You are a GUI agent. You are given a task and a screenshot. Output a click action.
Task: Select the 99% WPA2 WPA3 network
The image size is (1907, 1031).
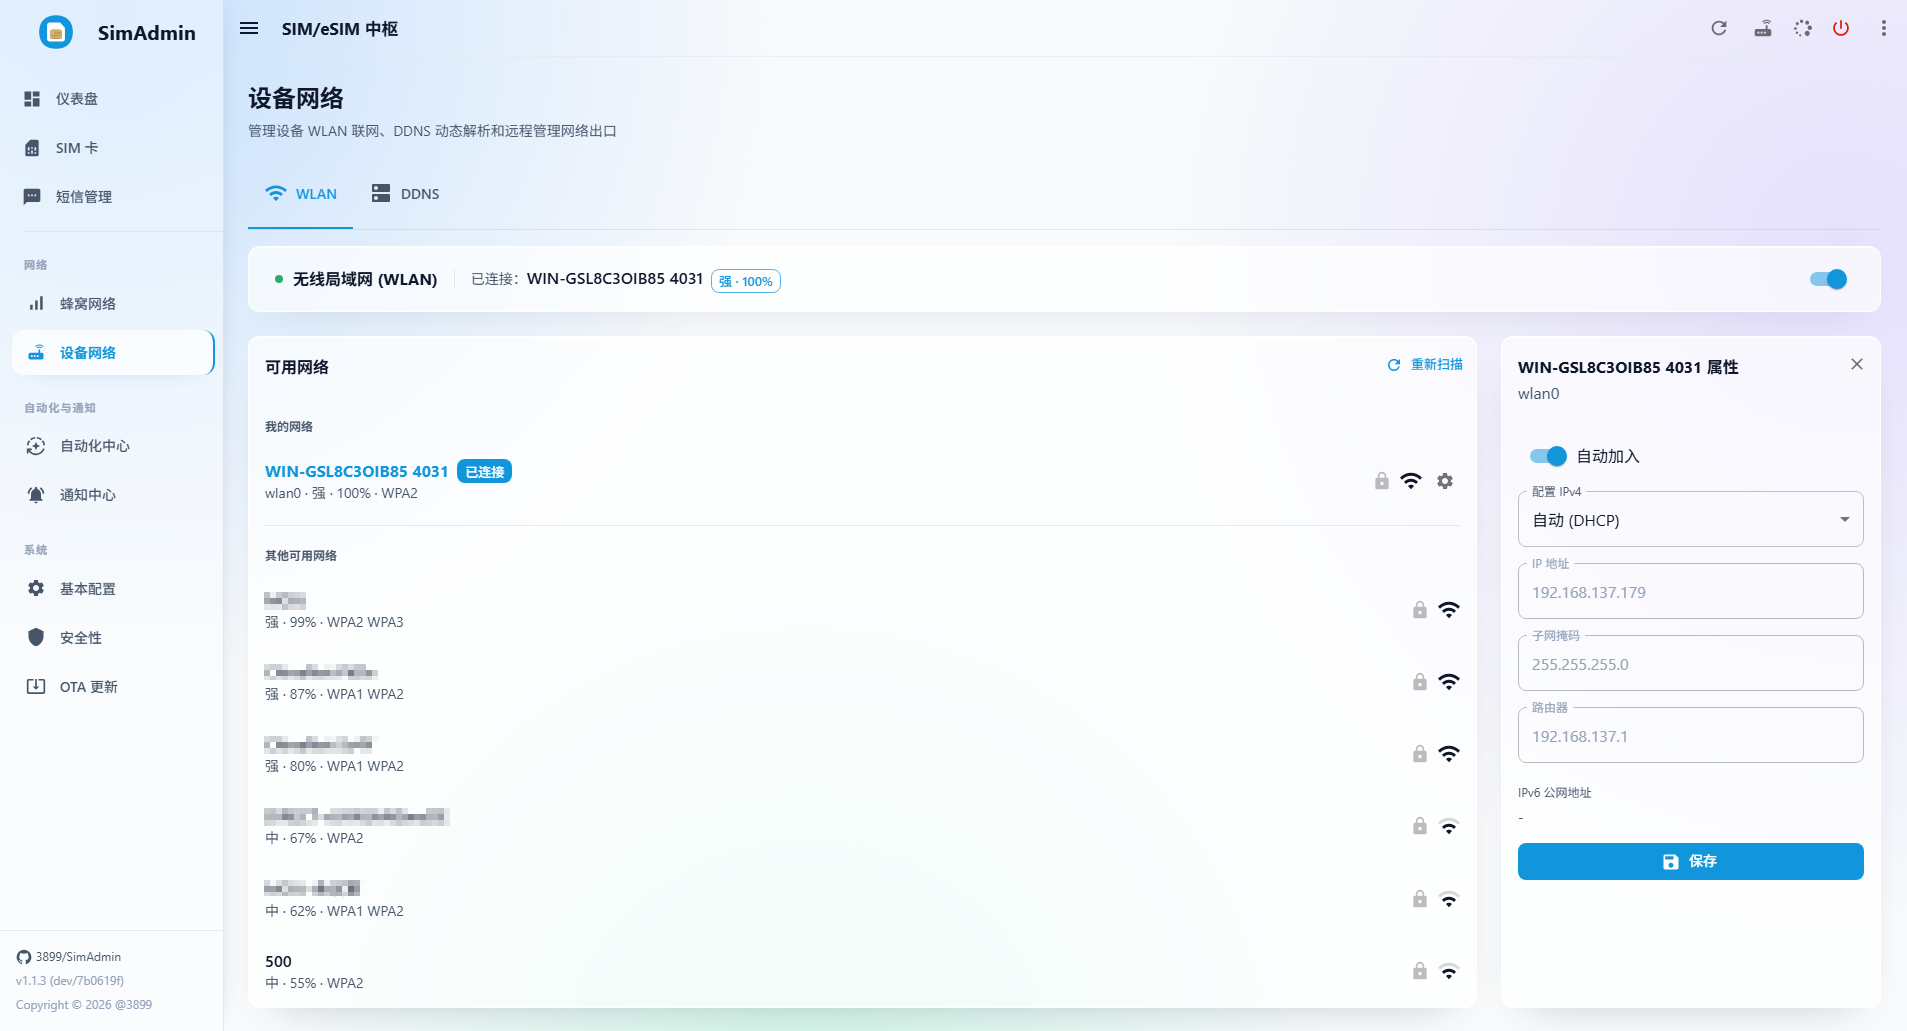tap(862, 610)
